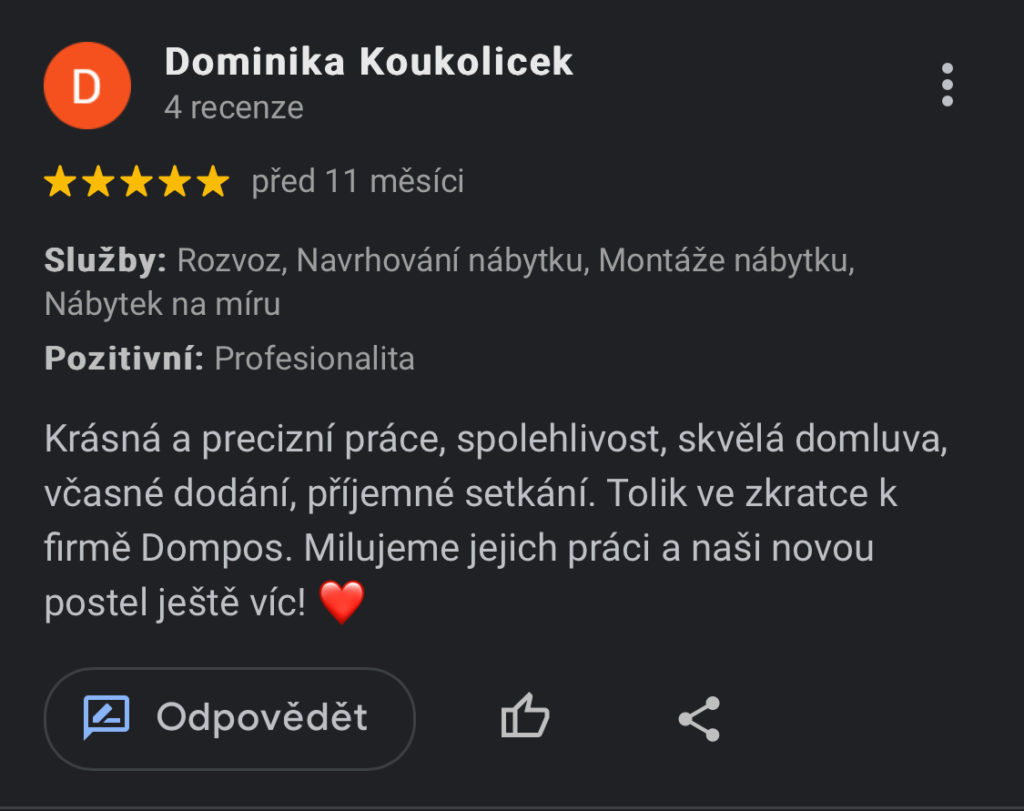1024x811 pixels.
Task: Click the Služby label
Action: (x=105, y=261)
